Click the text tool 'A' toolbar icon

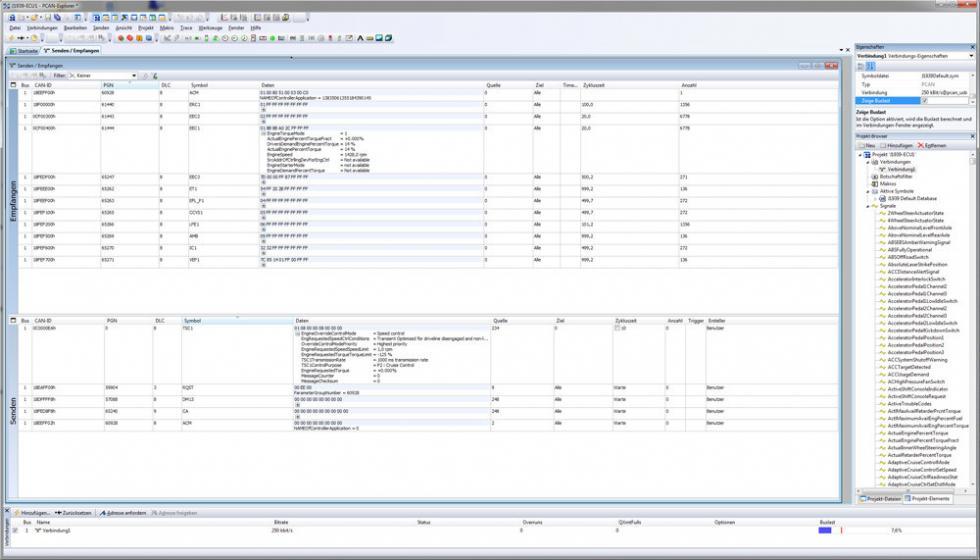(x=360, y=39)
